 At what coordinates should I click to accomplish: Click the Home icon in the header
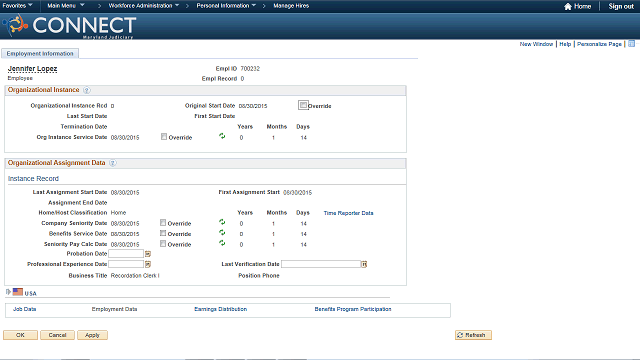tap(568, 6)
